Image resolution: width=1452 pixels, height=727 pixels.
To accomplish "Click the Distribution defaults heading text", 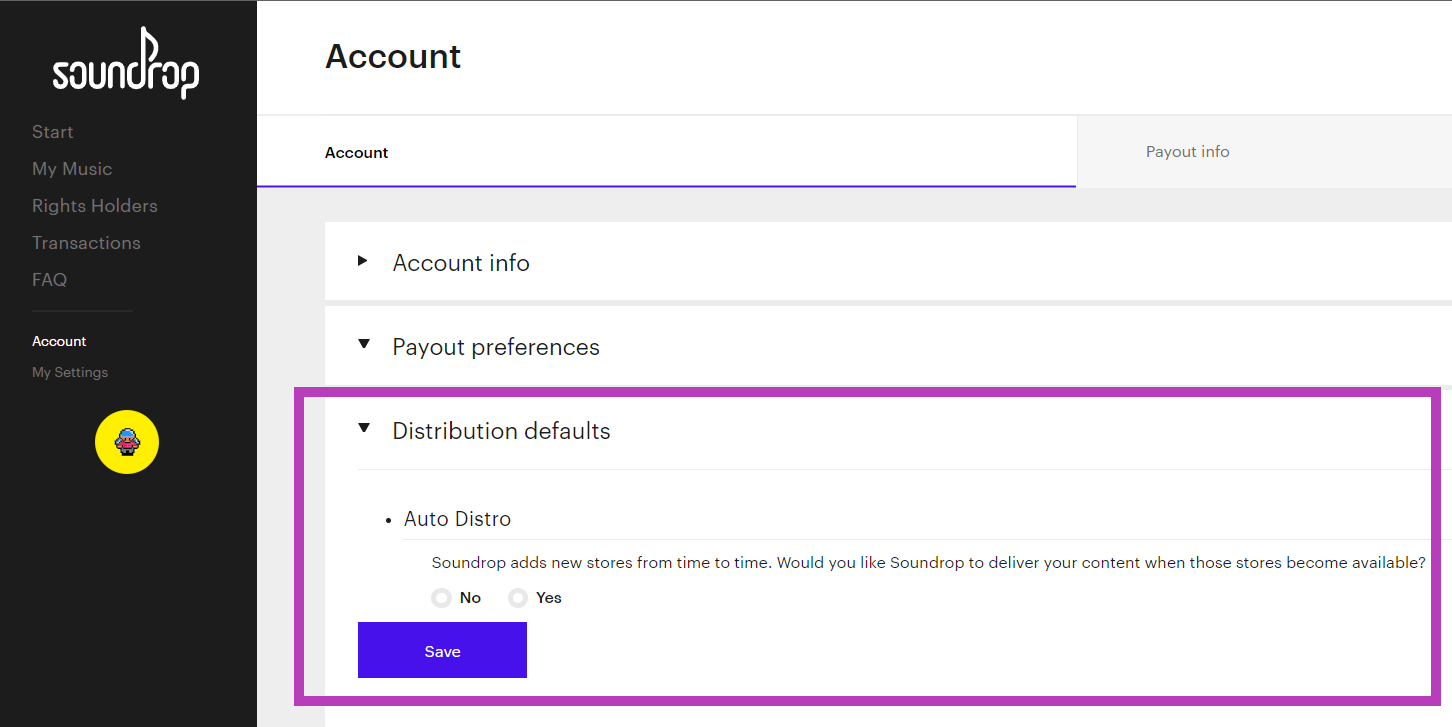I will point(501,431).
